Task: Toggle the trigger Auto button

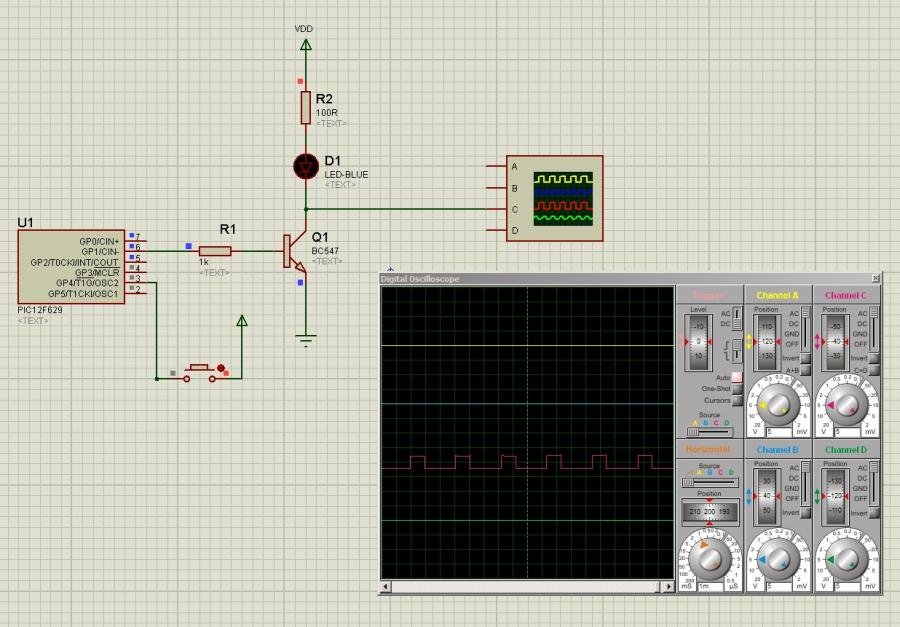Action: 737,376
